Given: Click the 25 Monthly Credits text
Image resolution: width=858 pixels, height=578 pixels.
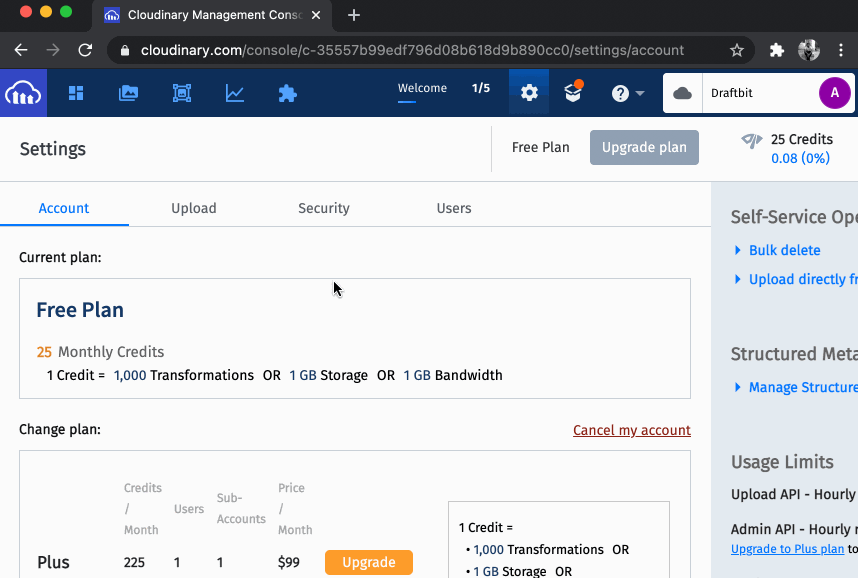Looking at the screenshot, I should pyautogui.click(x=100, y=352).
